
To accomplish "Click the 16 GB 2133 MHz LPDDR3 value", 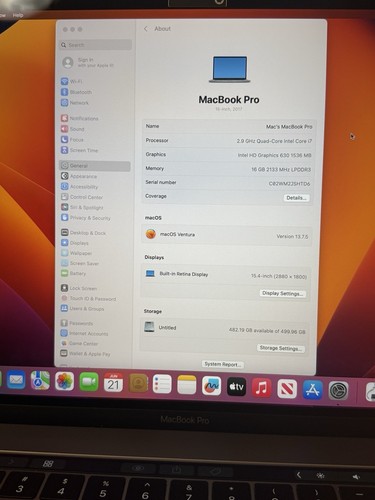I will point(281,169).
